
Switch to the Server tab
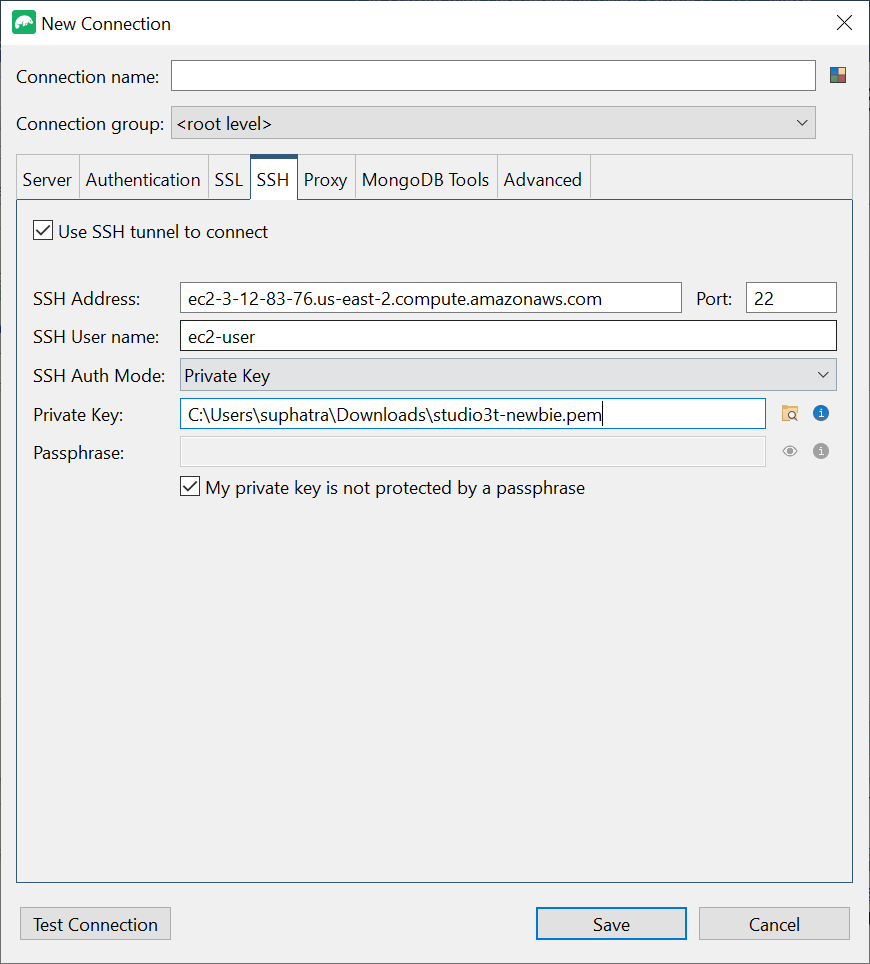(x=47, y=178)
